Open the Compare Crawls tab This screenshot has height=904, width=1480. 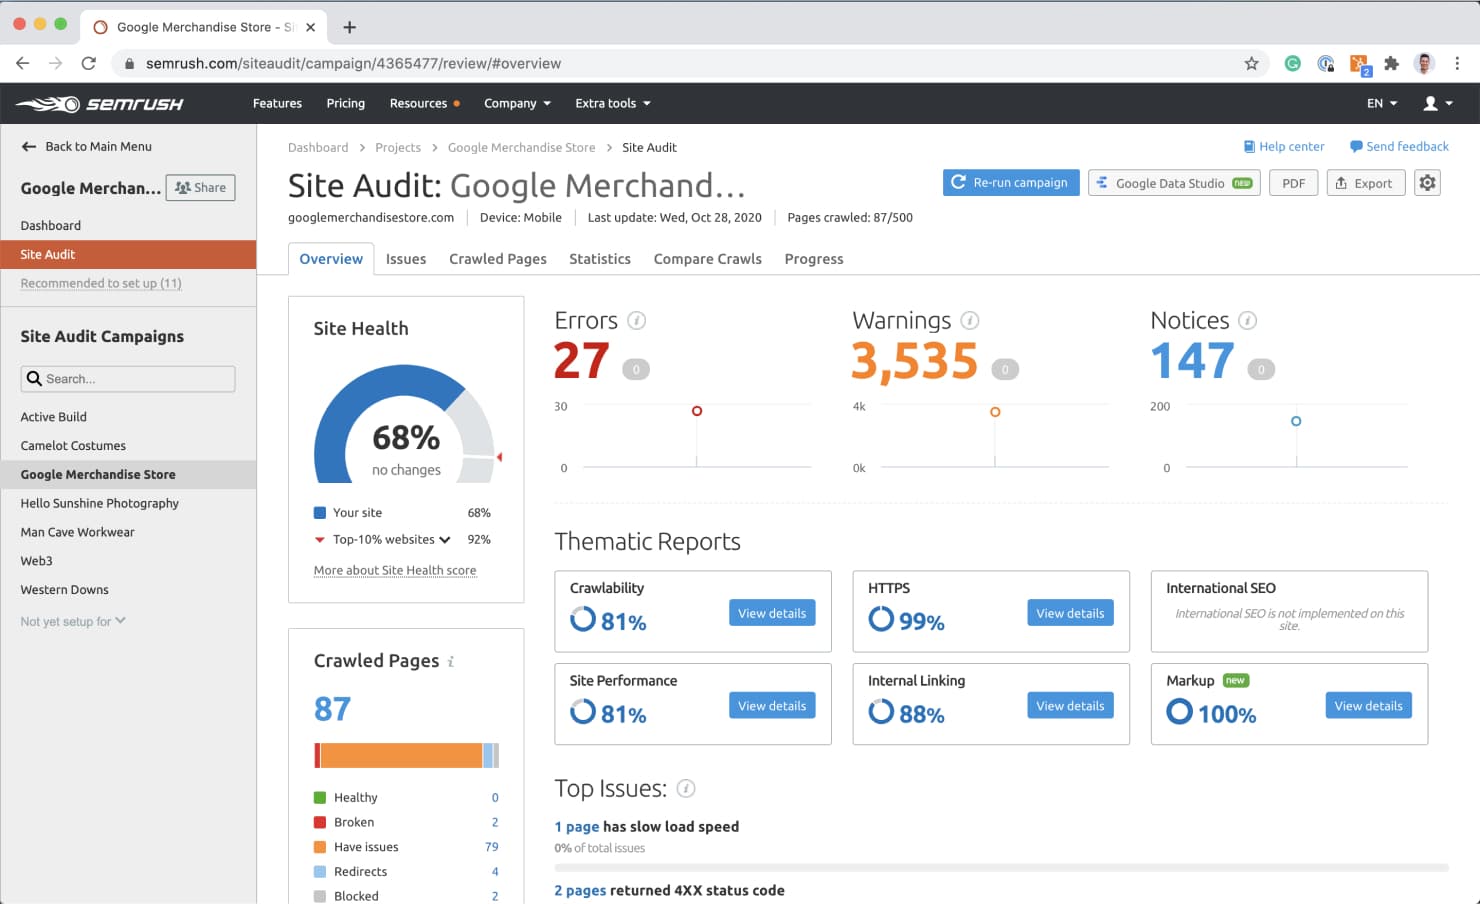pyautogui.click(x=707, y=258)
